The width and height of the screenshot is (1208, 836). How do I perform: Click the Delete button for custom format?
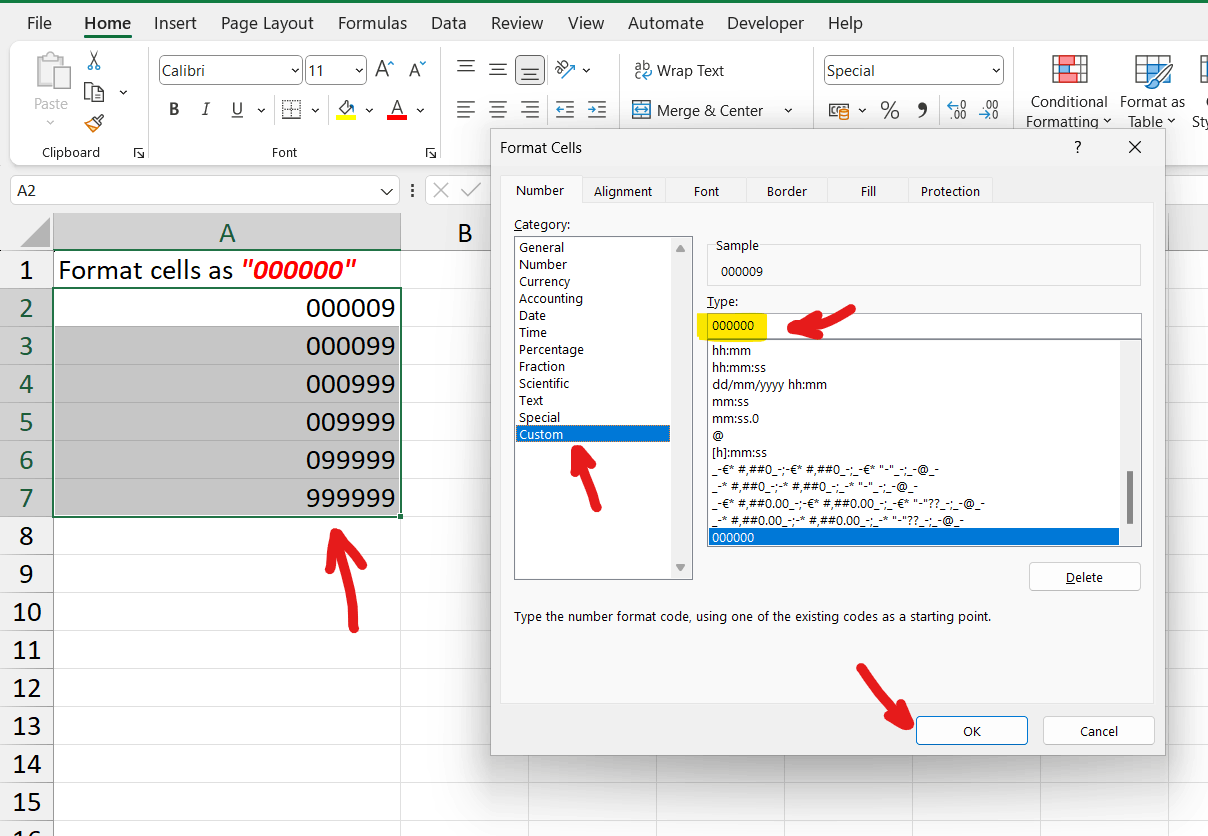click(1085, 577)
